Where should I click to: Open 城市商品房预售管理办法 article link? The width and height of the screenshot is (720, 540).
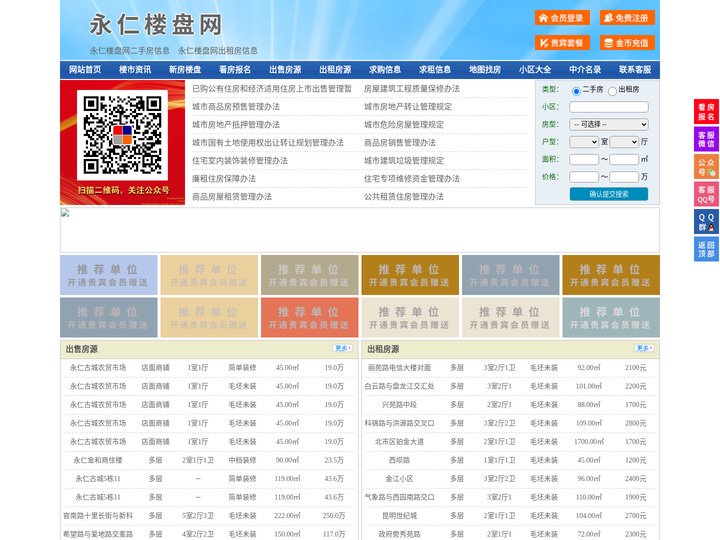point(236,107)
